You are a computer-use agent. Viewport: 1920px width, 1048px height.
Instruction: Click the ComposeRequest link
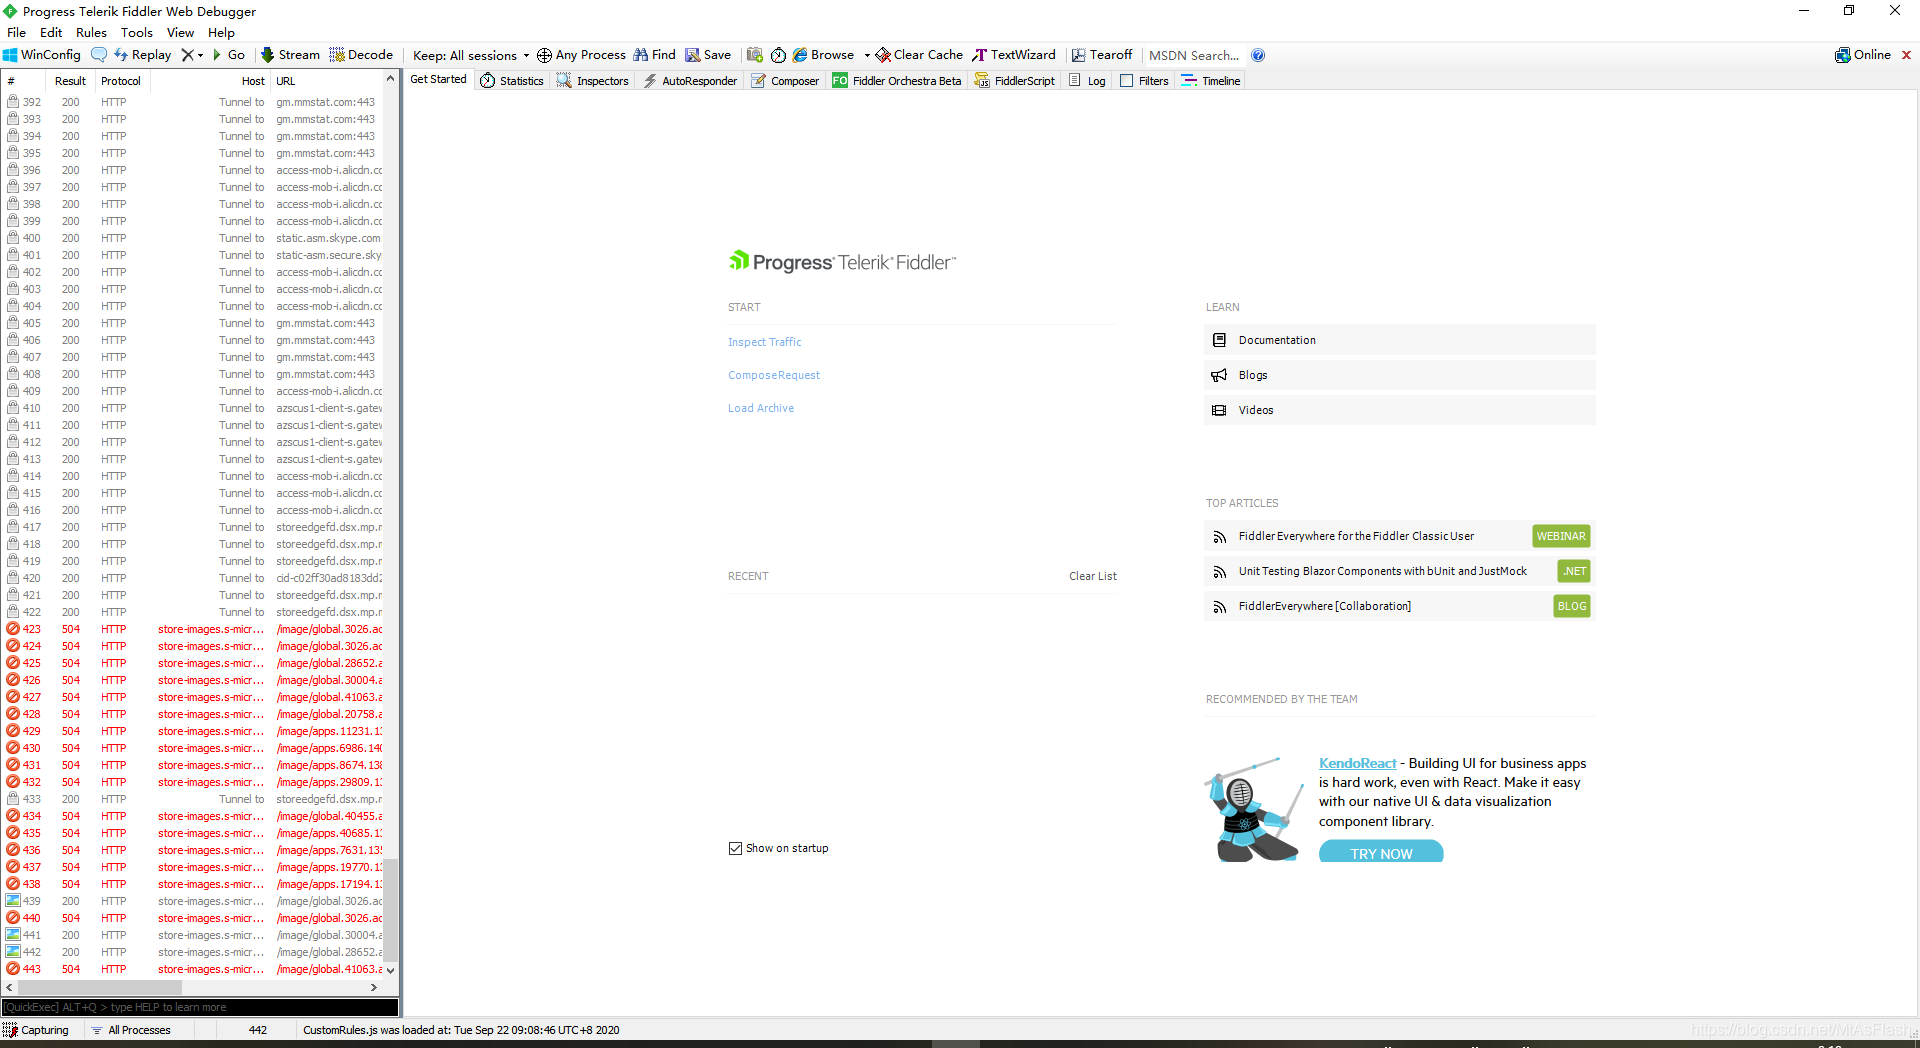click(774, 375)
